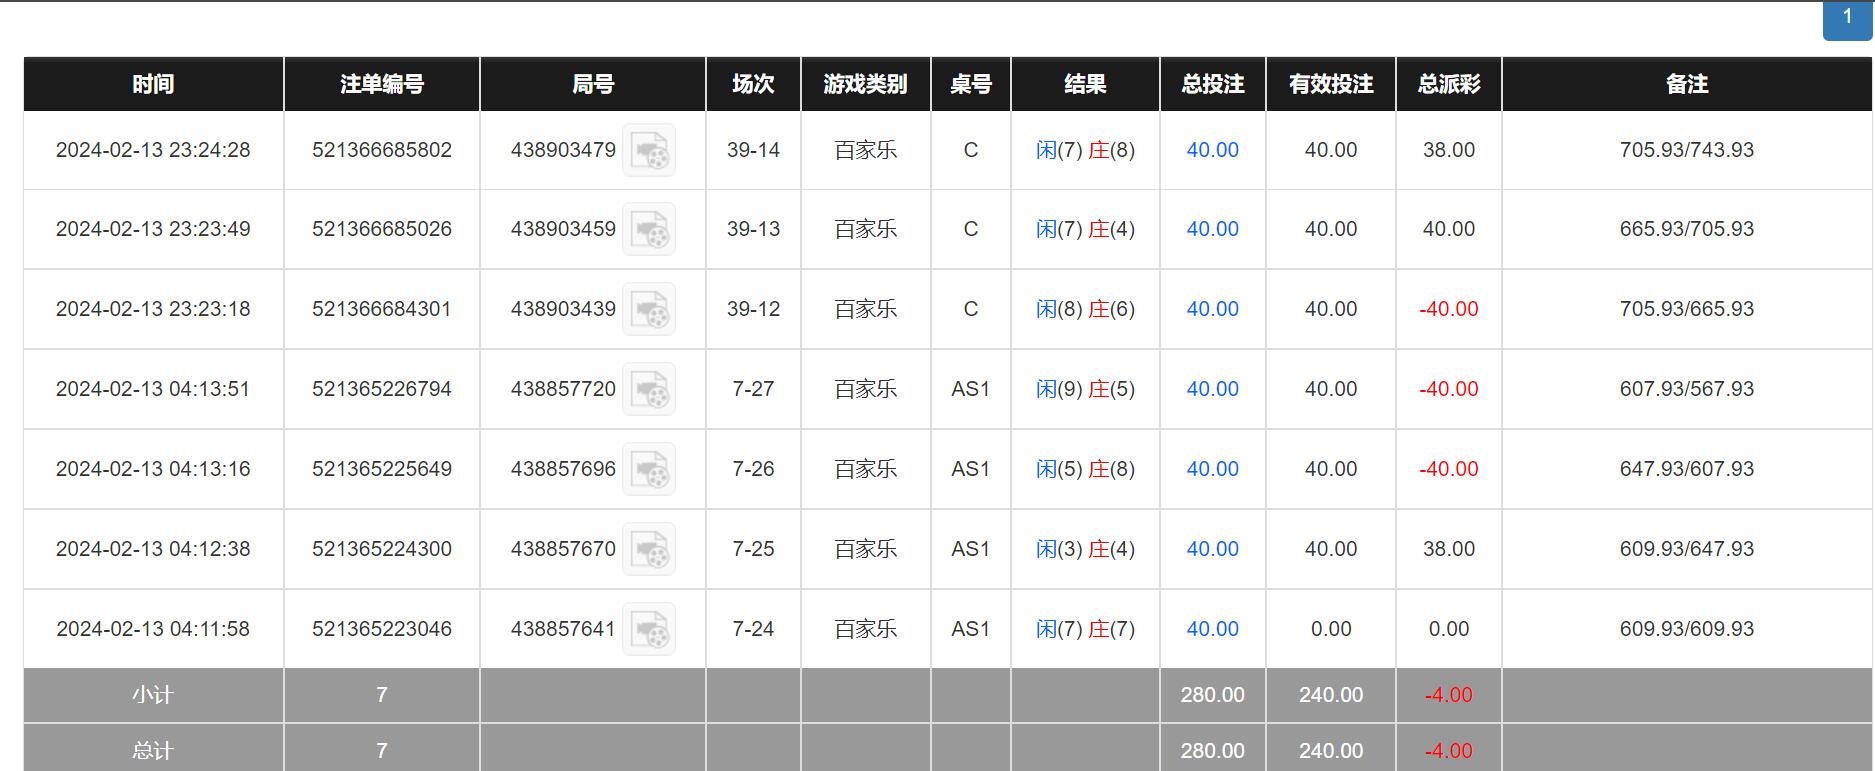Click the 注单编号 column header
Image resolution: width=1875 pixels, height=771 pixels.
point(382,84)
